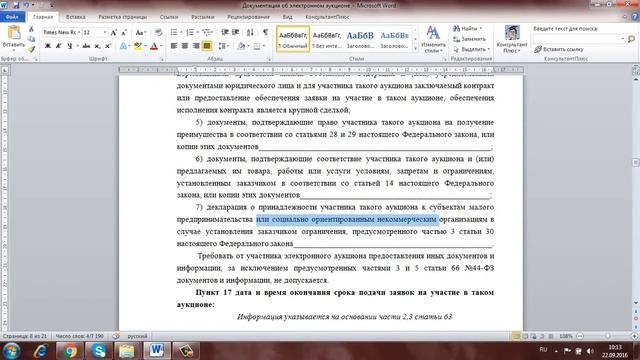Open the spell check status icon
Viewport: 640px width, 360px height.
click(x=116, y=336)
